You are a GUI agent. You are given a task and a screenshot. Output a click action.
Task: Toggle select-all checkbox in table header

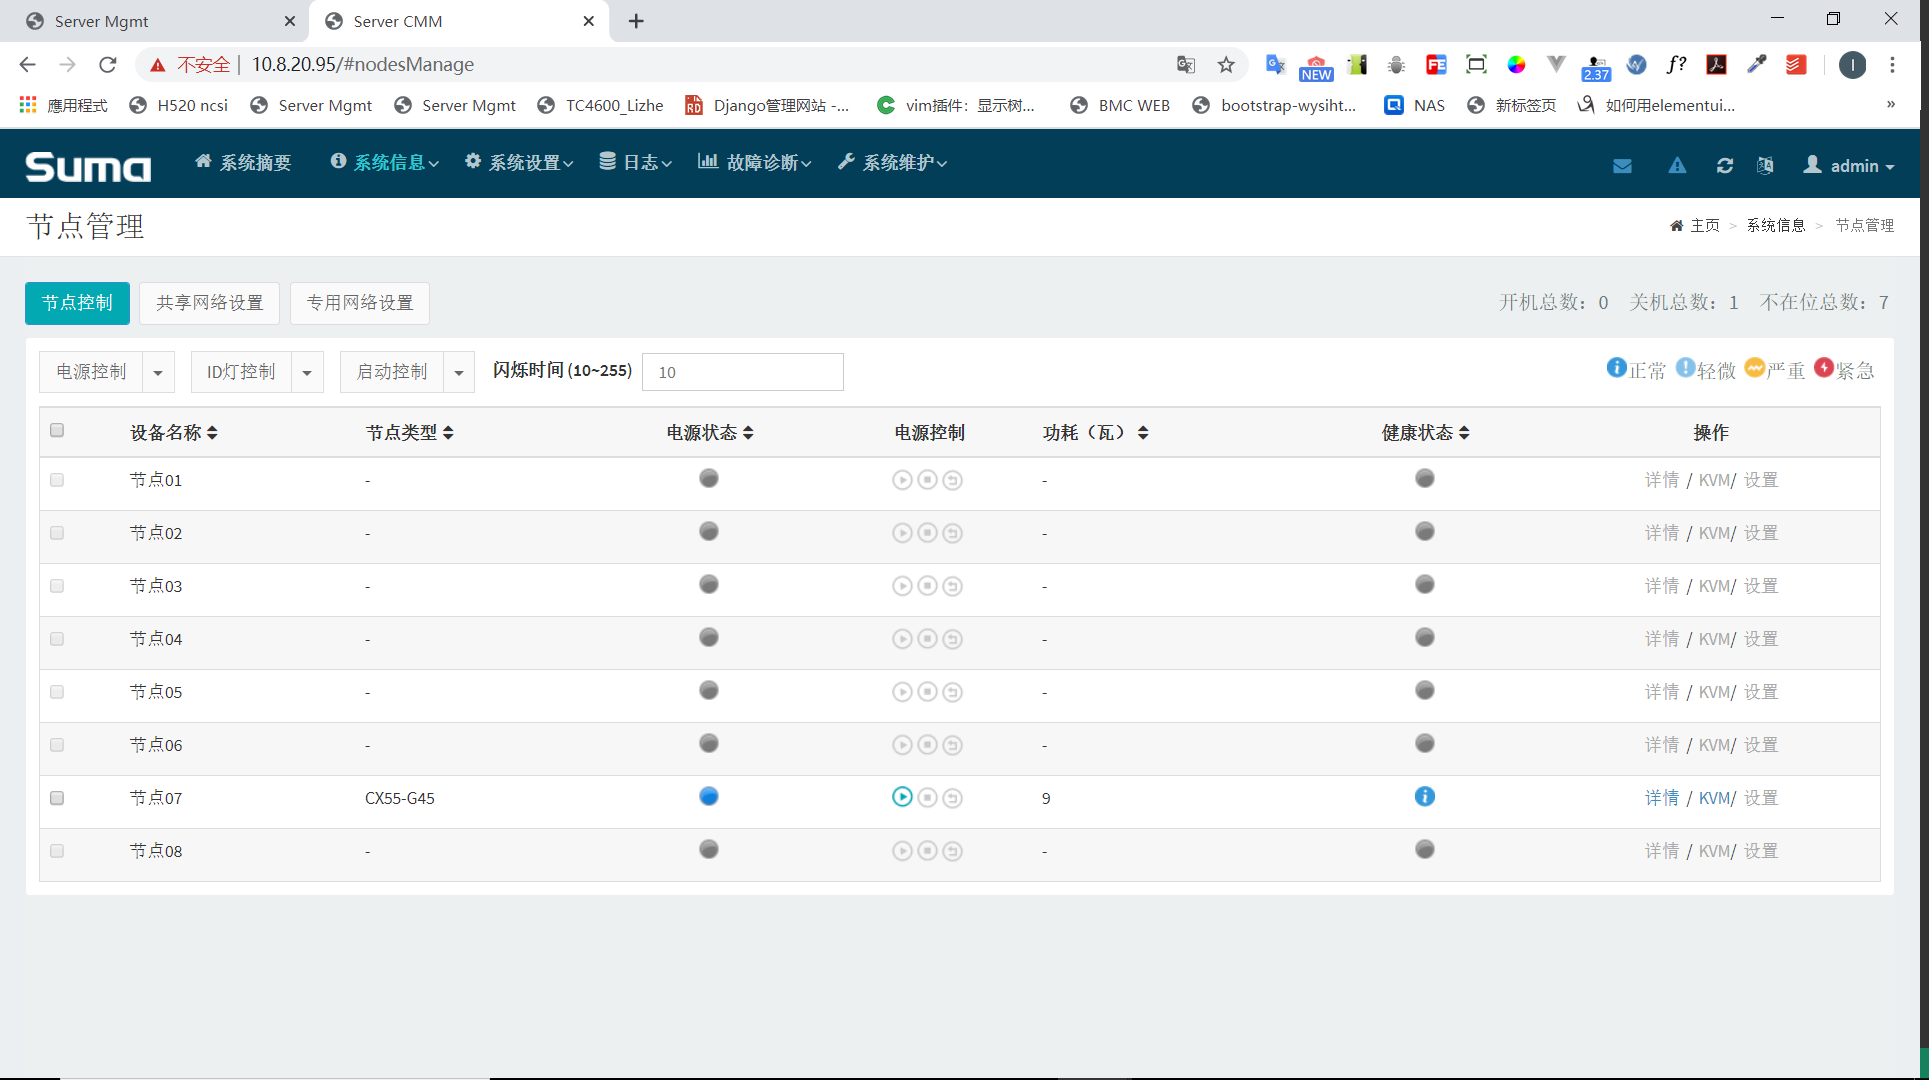(x=57, y=430)
